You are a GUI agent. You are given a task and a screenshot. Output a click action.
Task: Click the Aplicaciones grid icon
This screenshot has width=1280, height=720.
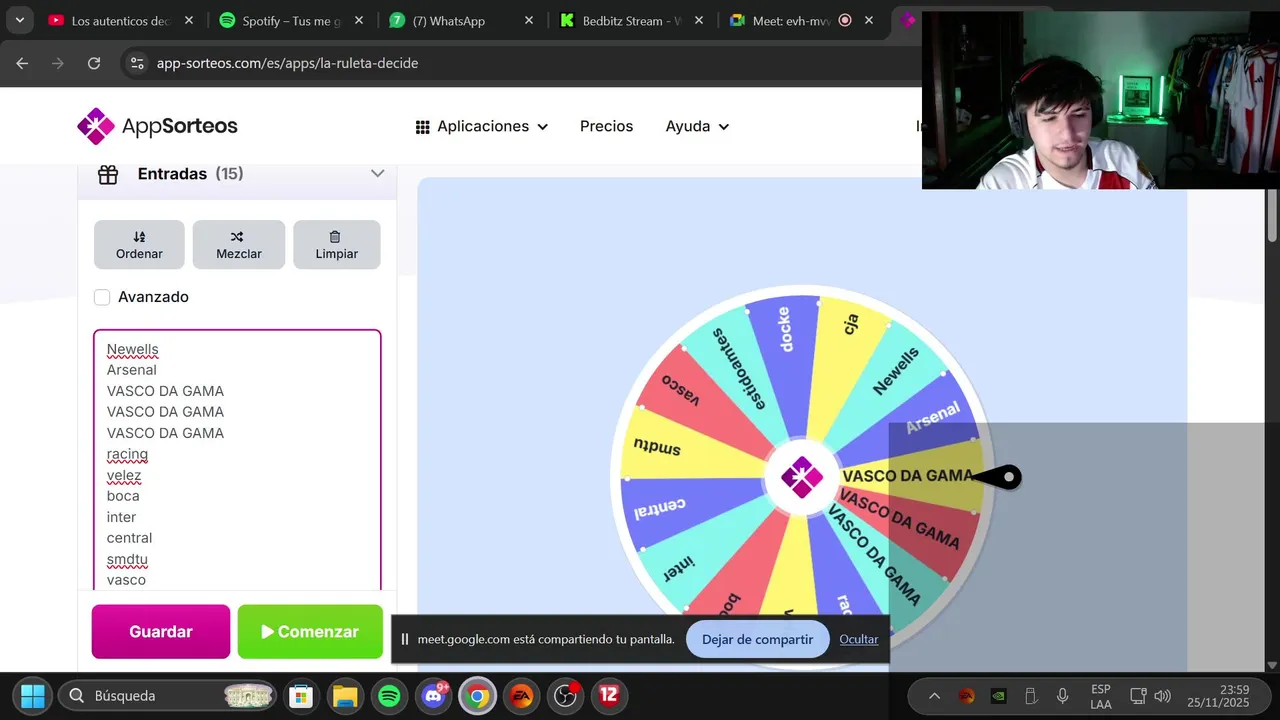click(423, 127)
